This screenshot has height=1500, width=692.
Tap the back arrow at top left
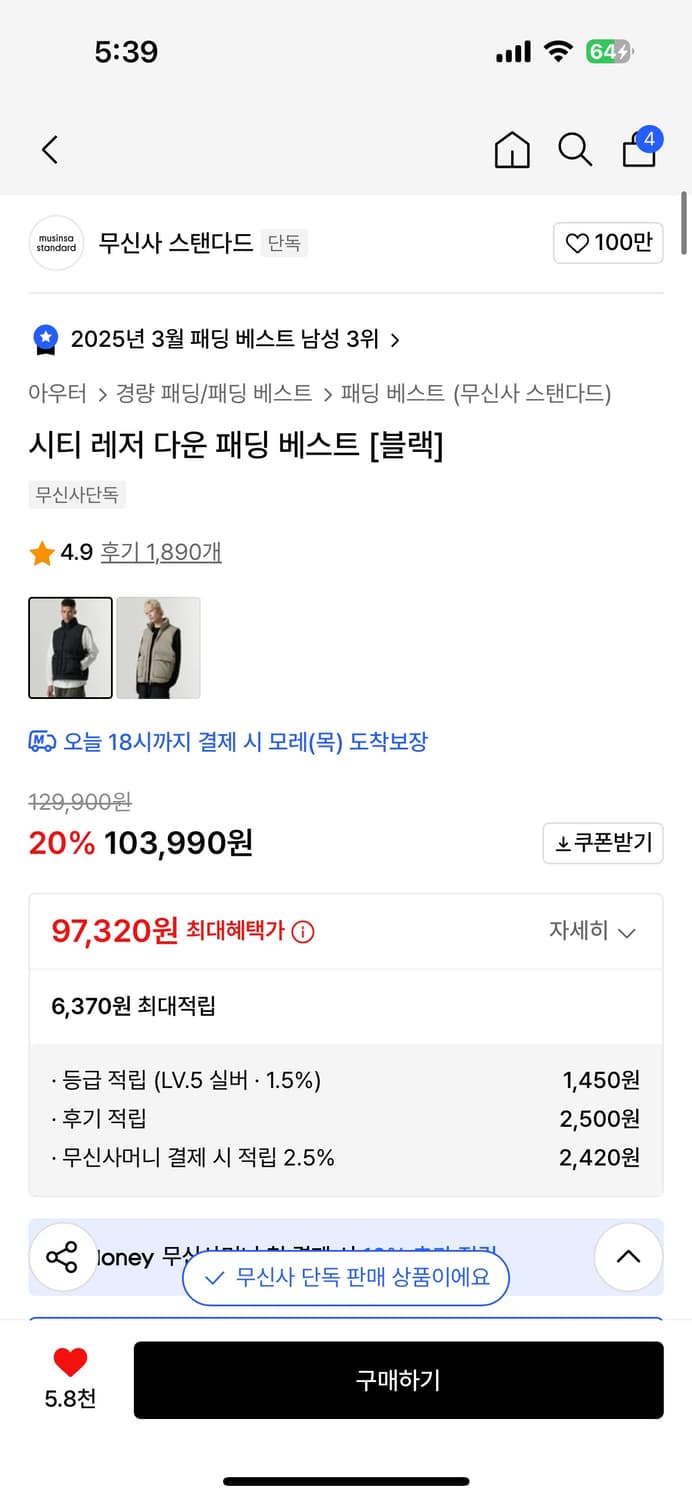pos(50,149)
